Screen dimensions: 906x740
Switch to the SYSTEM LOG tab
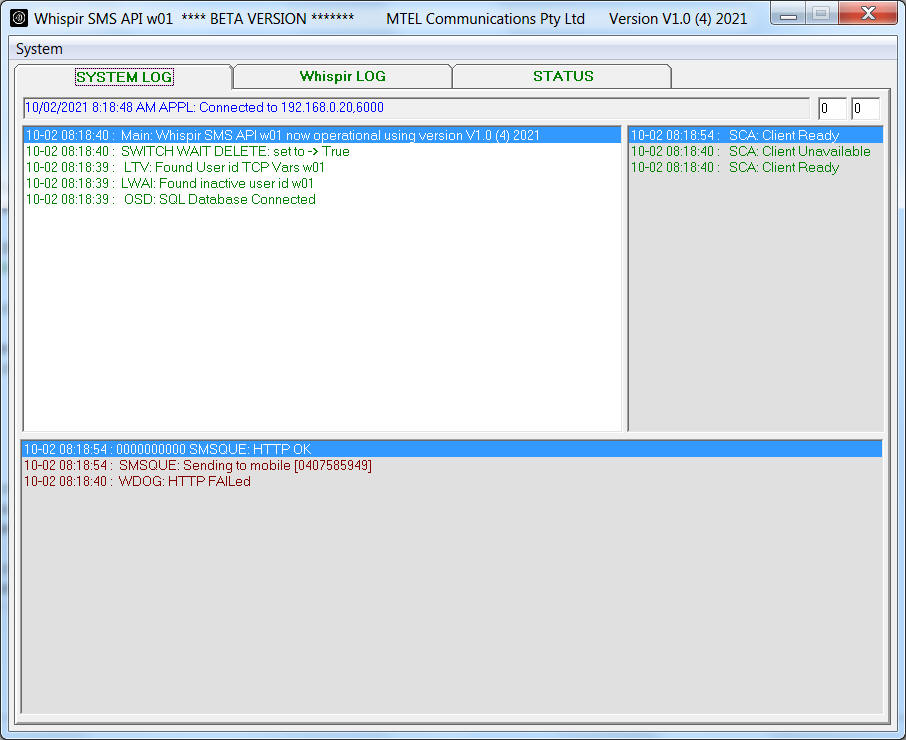124,77
